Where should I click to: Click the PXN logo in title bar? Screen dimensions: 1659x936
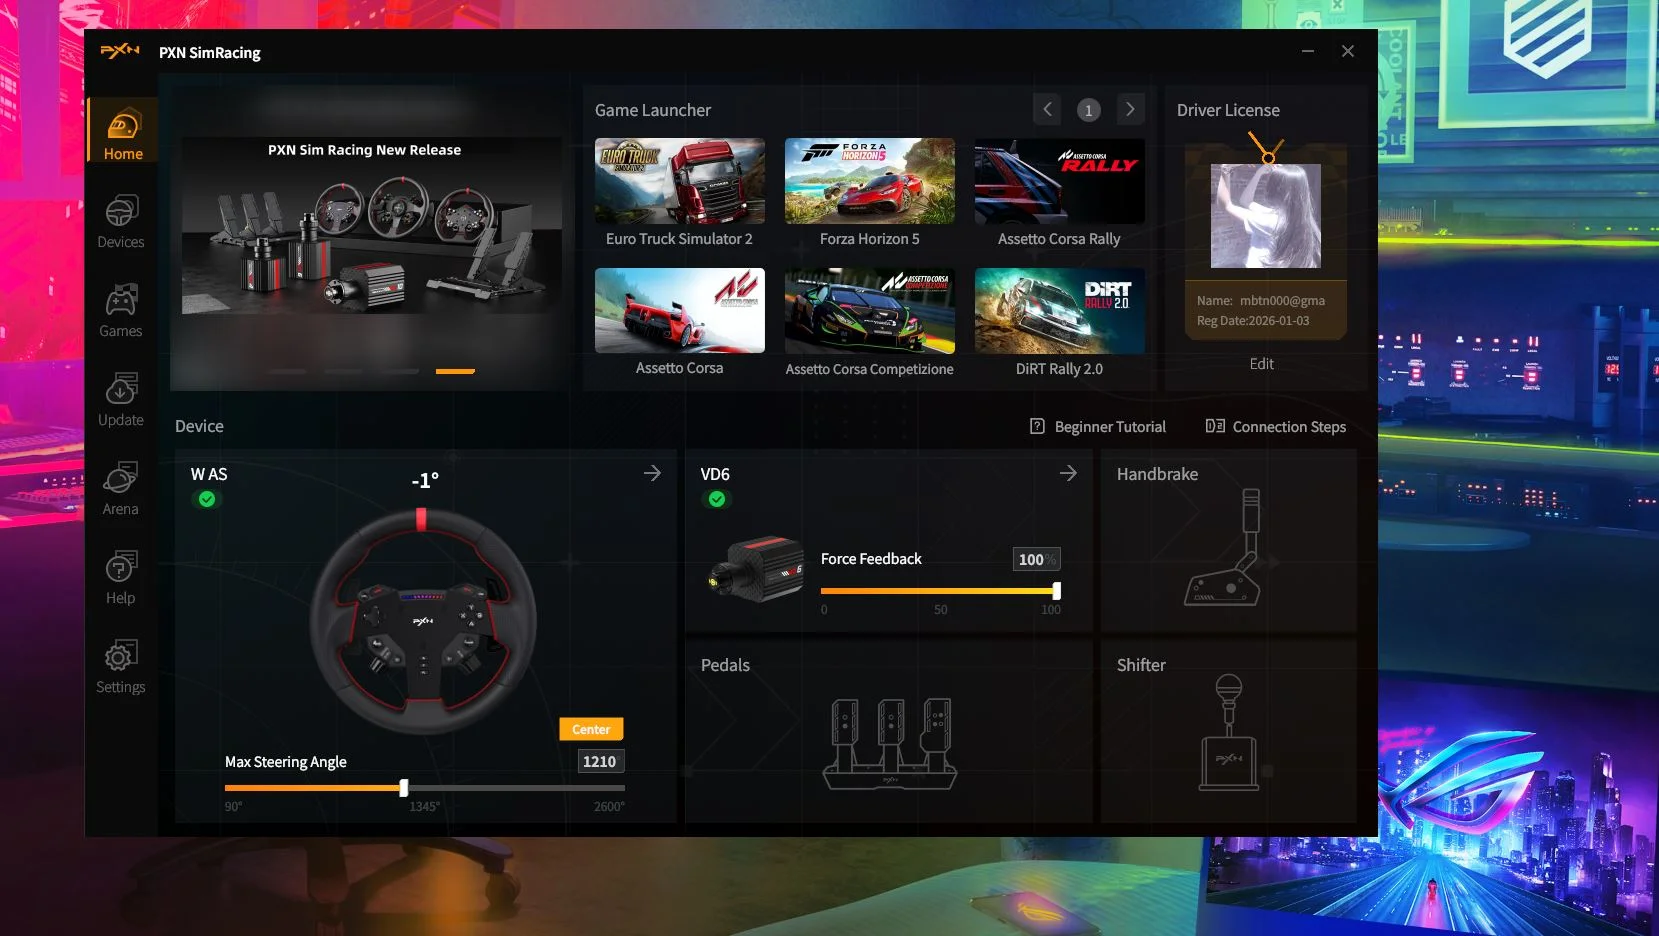click(x=120, y=51)
